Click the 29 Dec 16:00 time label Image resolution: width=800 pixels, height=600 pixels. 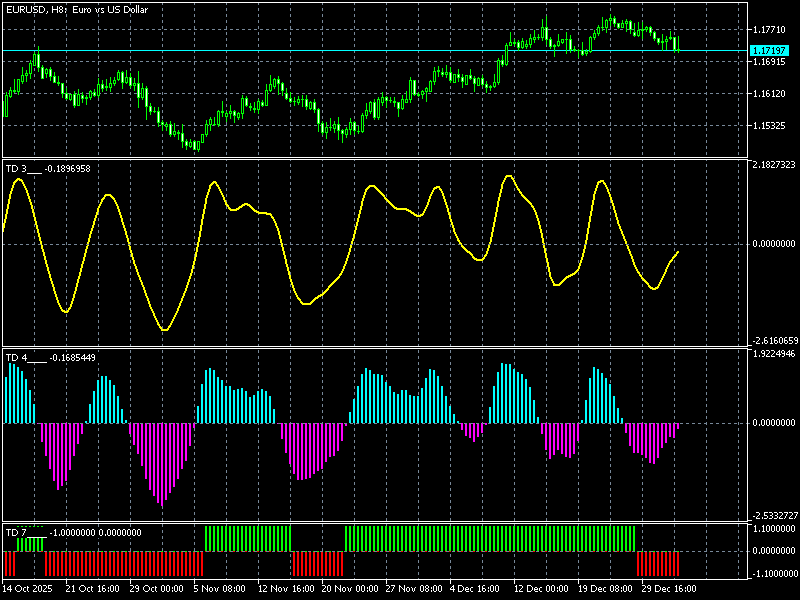coord(668,588)
